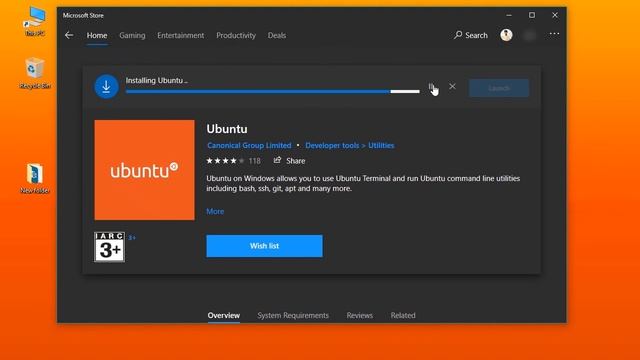Click the blue download arrow icon
Screen dimensions: 640x360
tap(107, 87)
